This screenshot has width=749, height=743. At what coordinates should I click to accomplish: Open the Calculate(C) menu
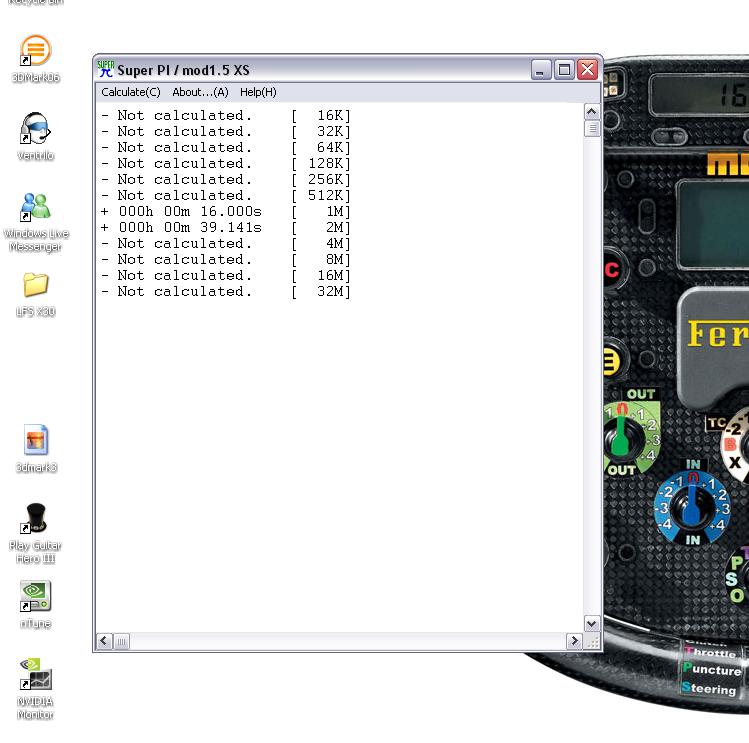click(130, 92)
